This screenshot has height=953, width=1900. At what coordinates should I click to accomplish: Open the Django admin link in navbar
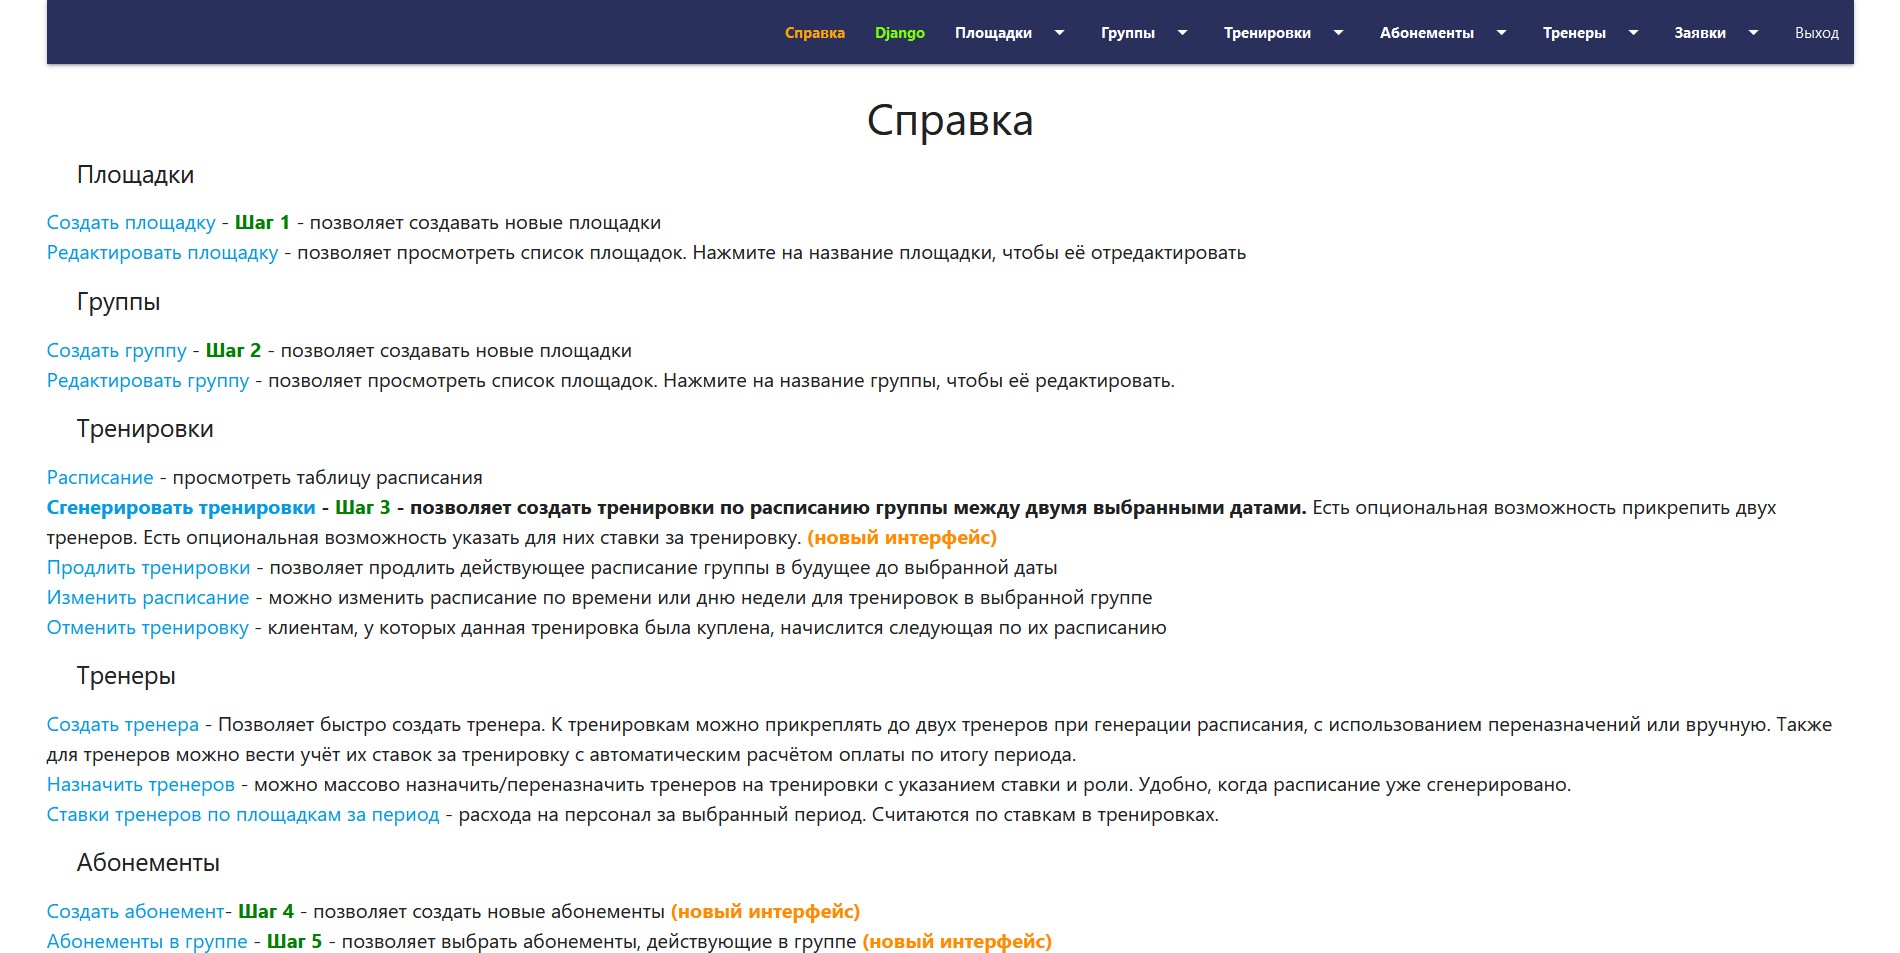click(x=899, y=33)
